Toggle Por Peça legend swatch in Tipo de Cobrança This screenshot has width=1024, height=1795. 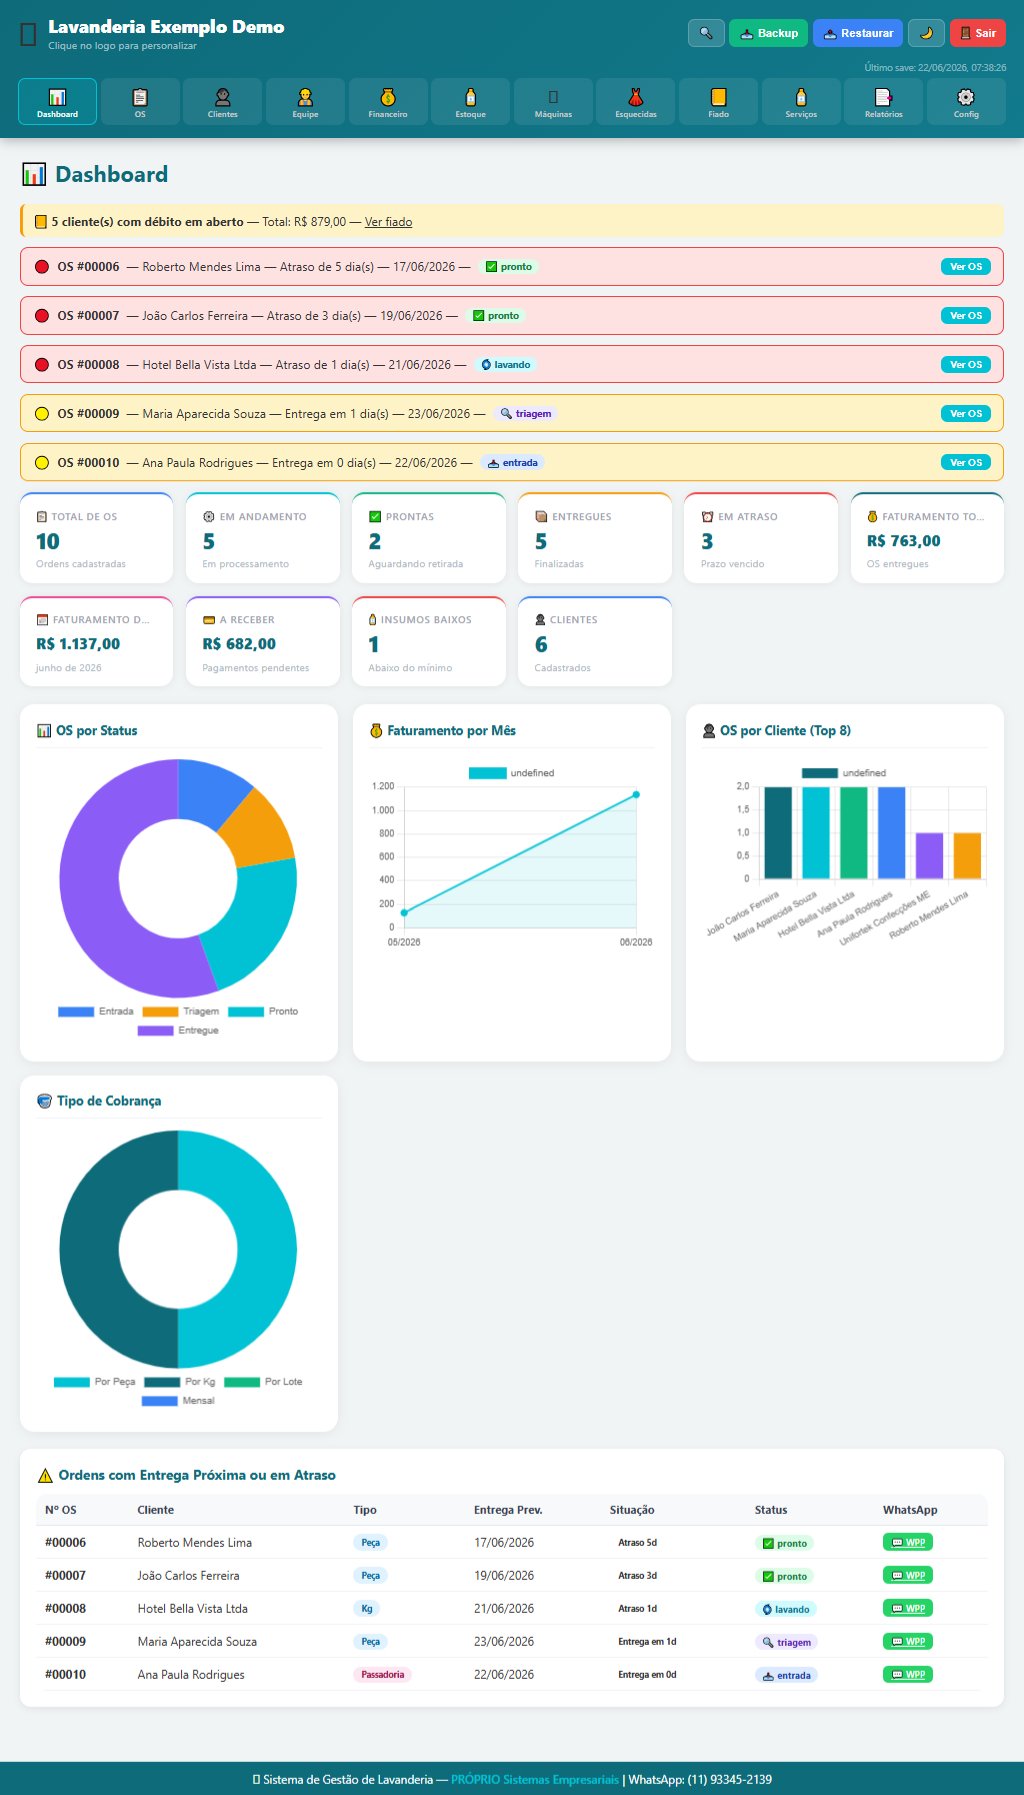[72, 1382]
